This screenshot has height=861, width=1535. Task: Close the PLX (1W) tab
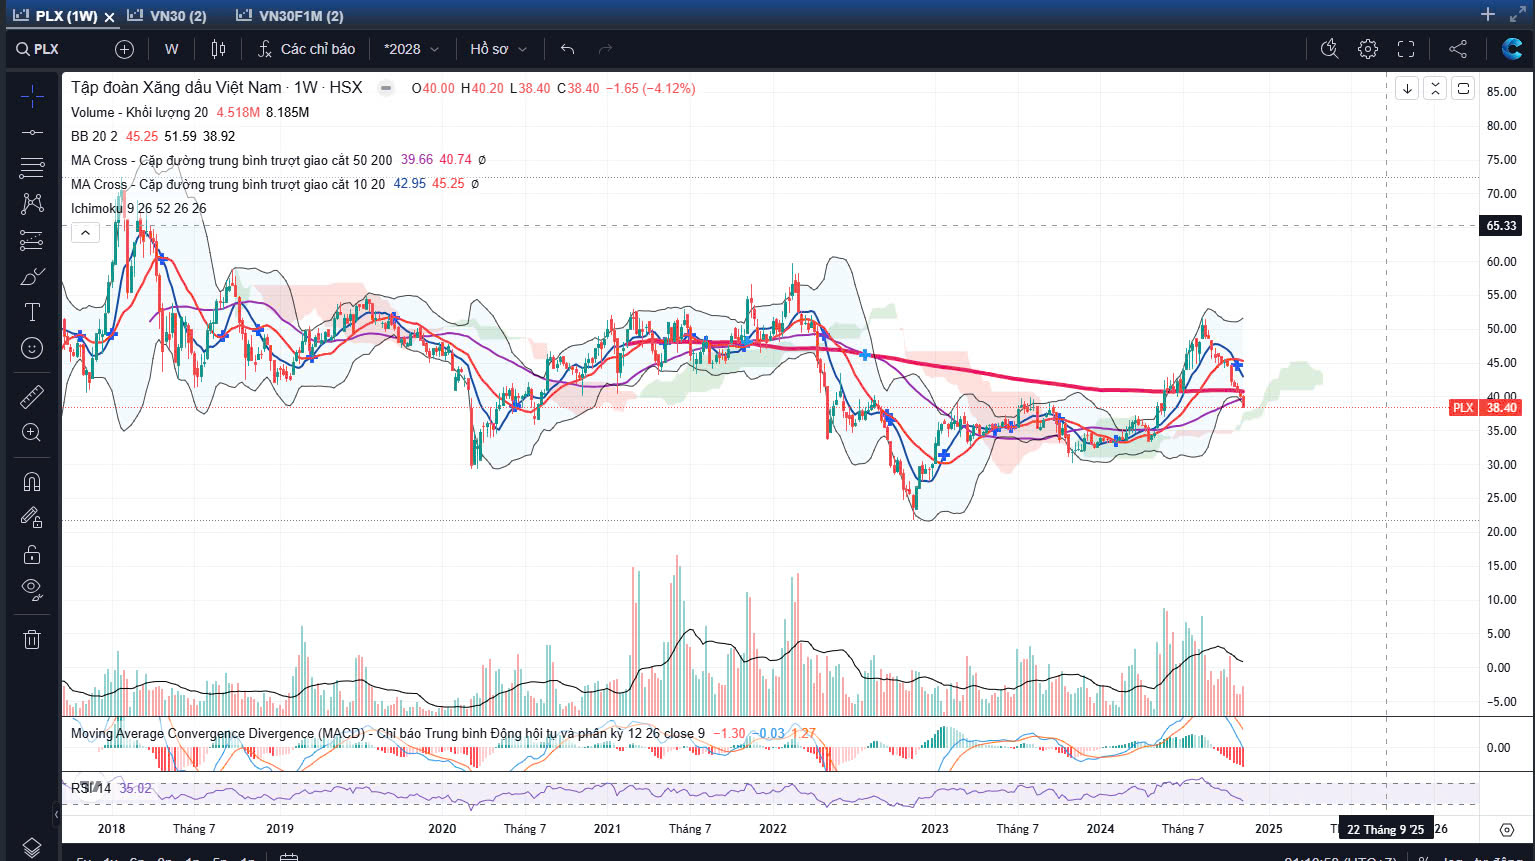tap(109, 17)
